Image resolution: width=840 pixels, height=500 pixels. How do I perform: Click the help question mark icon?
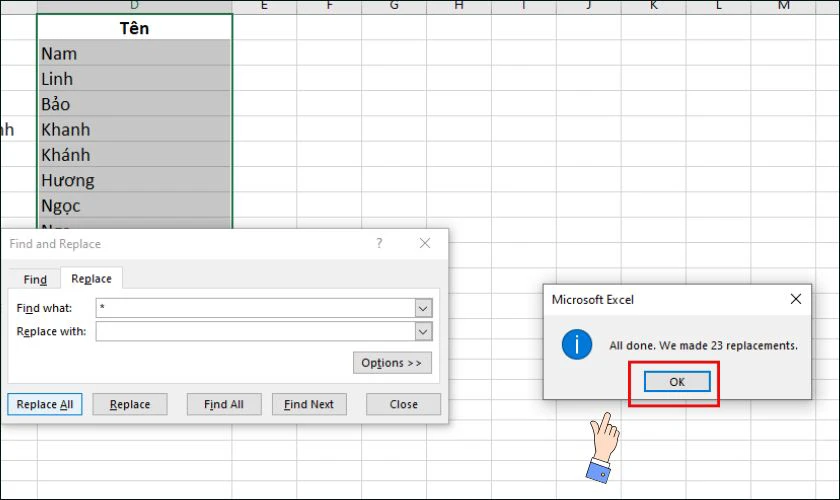coord(379,243)
